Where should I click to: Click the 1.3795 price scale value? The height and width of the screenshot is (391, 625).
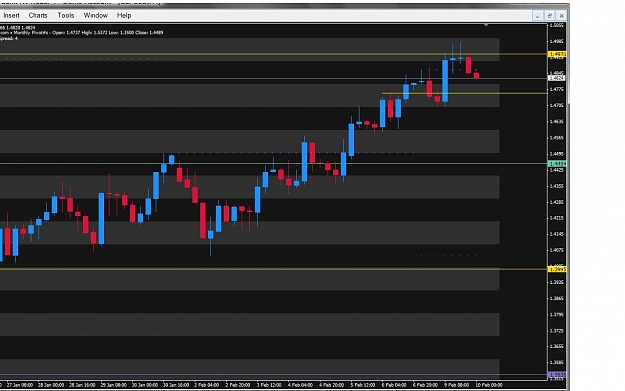coord(556,315)
